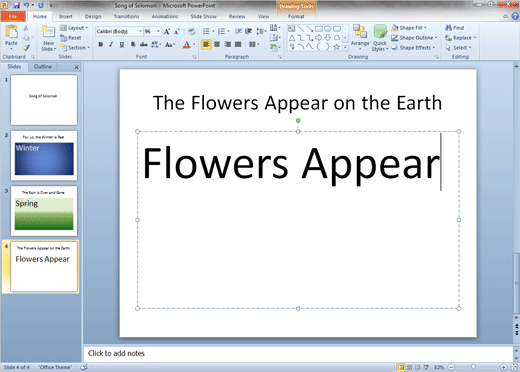520x372 pixels.
Task: Click the Undo arrow icon
Action: click(x=26, y=5)
